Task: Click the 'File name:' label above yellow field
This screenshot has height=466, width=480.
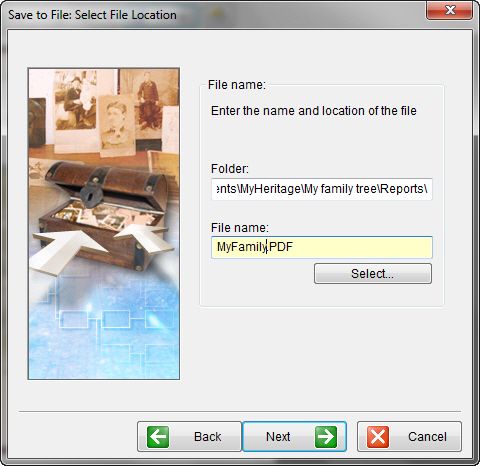Action: point(240,228)
